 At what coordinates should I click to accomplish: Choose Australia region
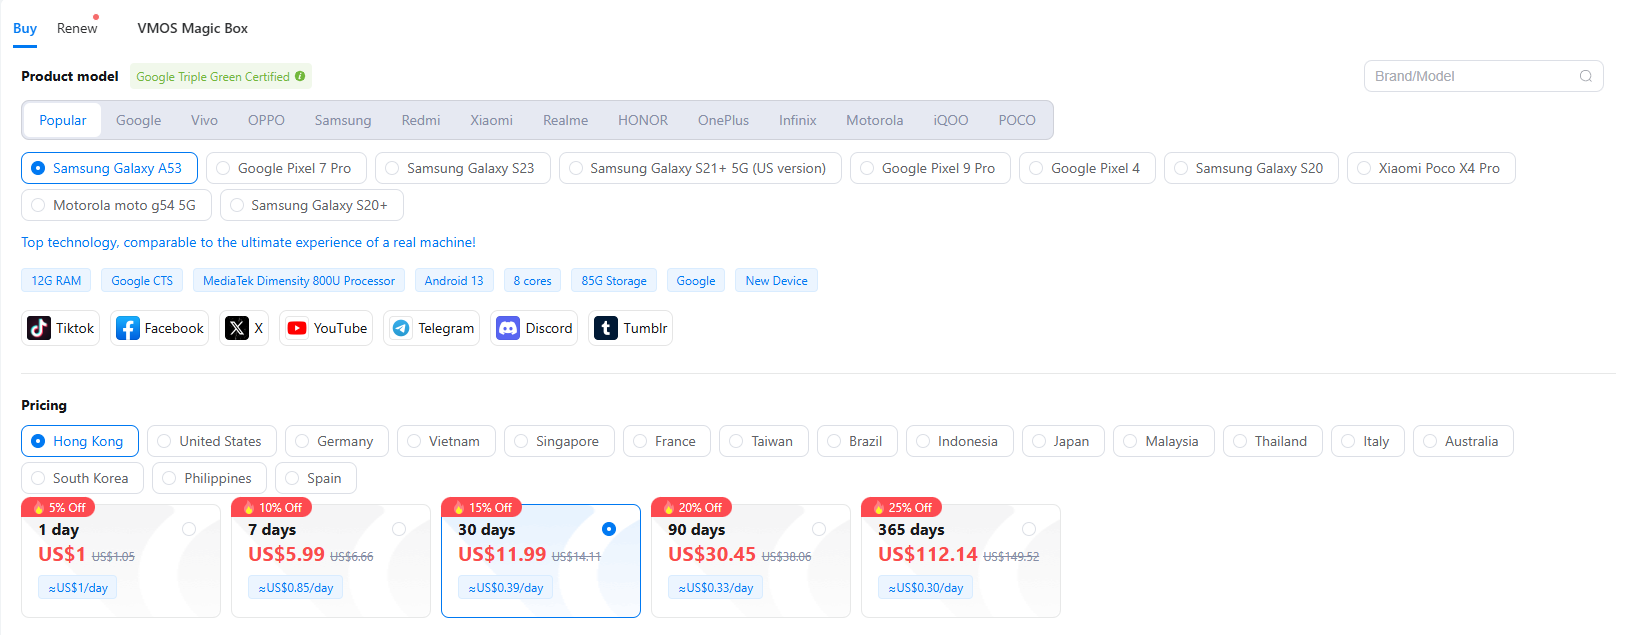[1463, 441]
